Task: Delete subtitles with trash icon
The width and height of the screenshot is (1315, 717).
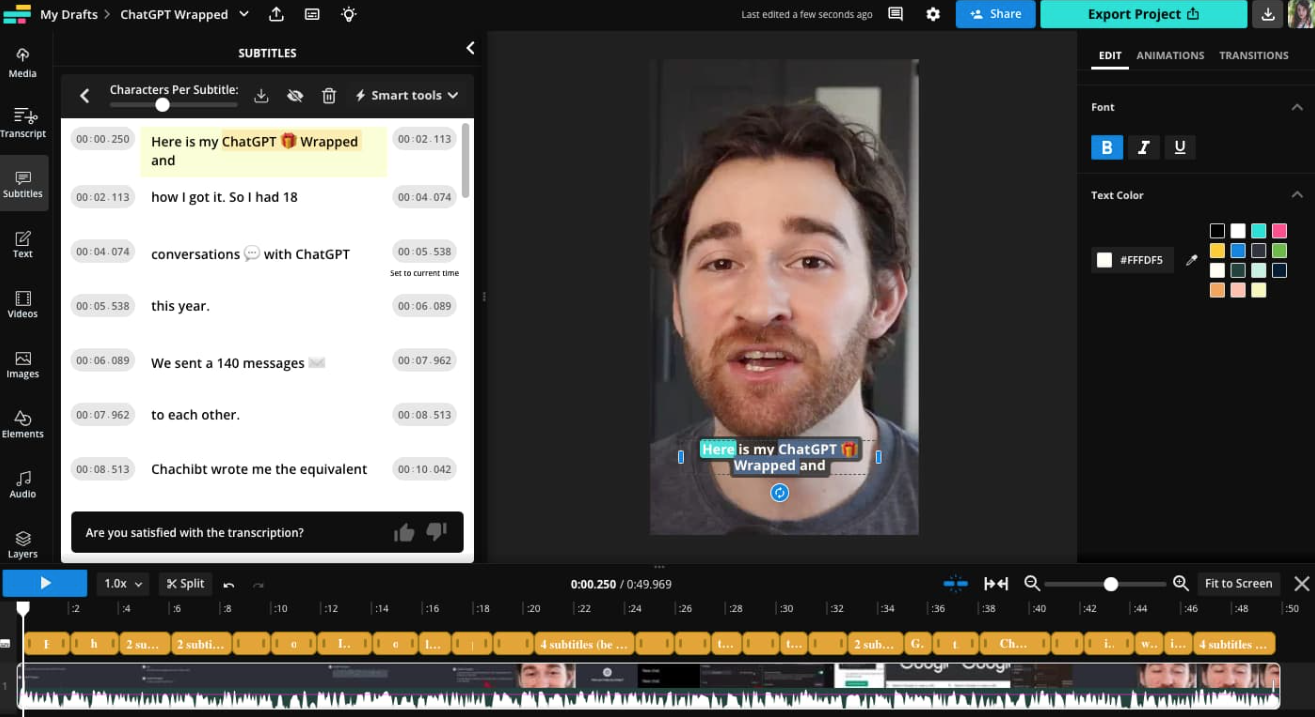Action: point(329,95)
